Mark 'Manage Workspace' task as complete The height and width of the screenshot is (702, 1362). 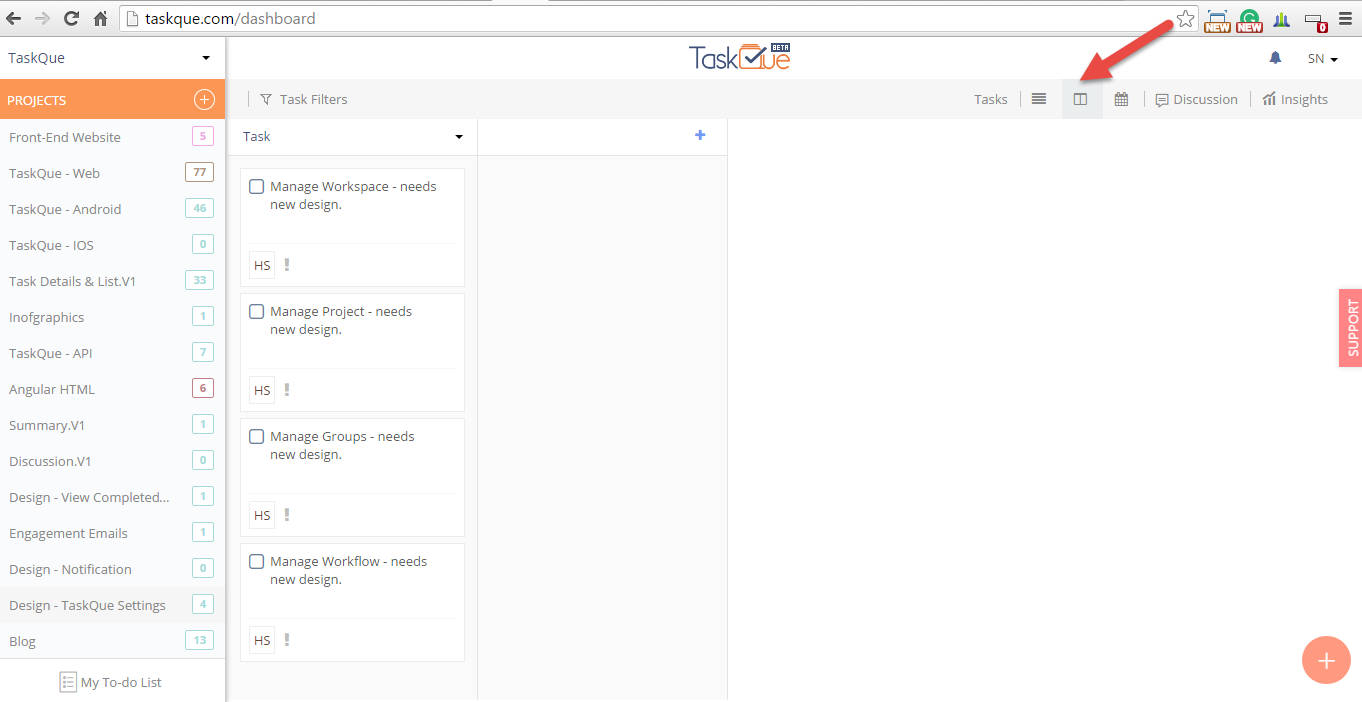pyautogui.click(x=256, y=186)
